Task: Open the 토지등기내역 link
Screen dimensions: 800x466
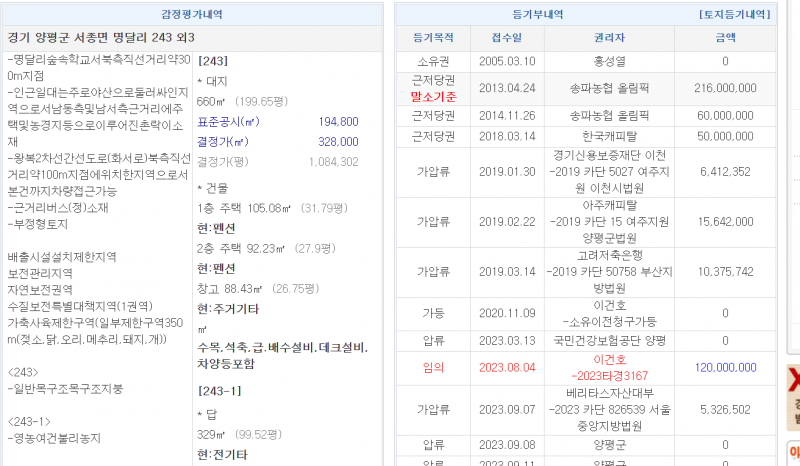Action: [734, 15]
